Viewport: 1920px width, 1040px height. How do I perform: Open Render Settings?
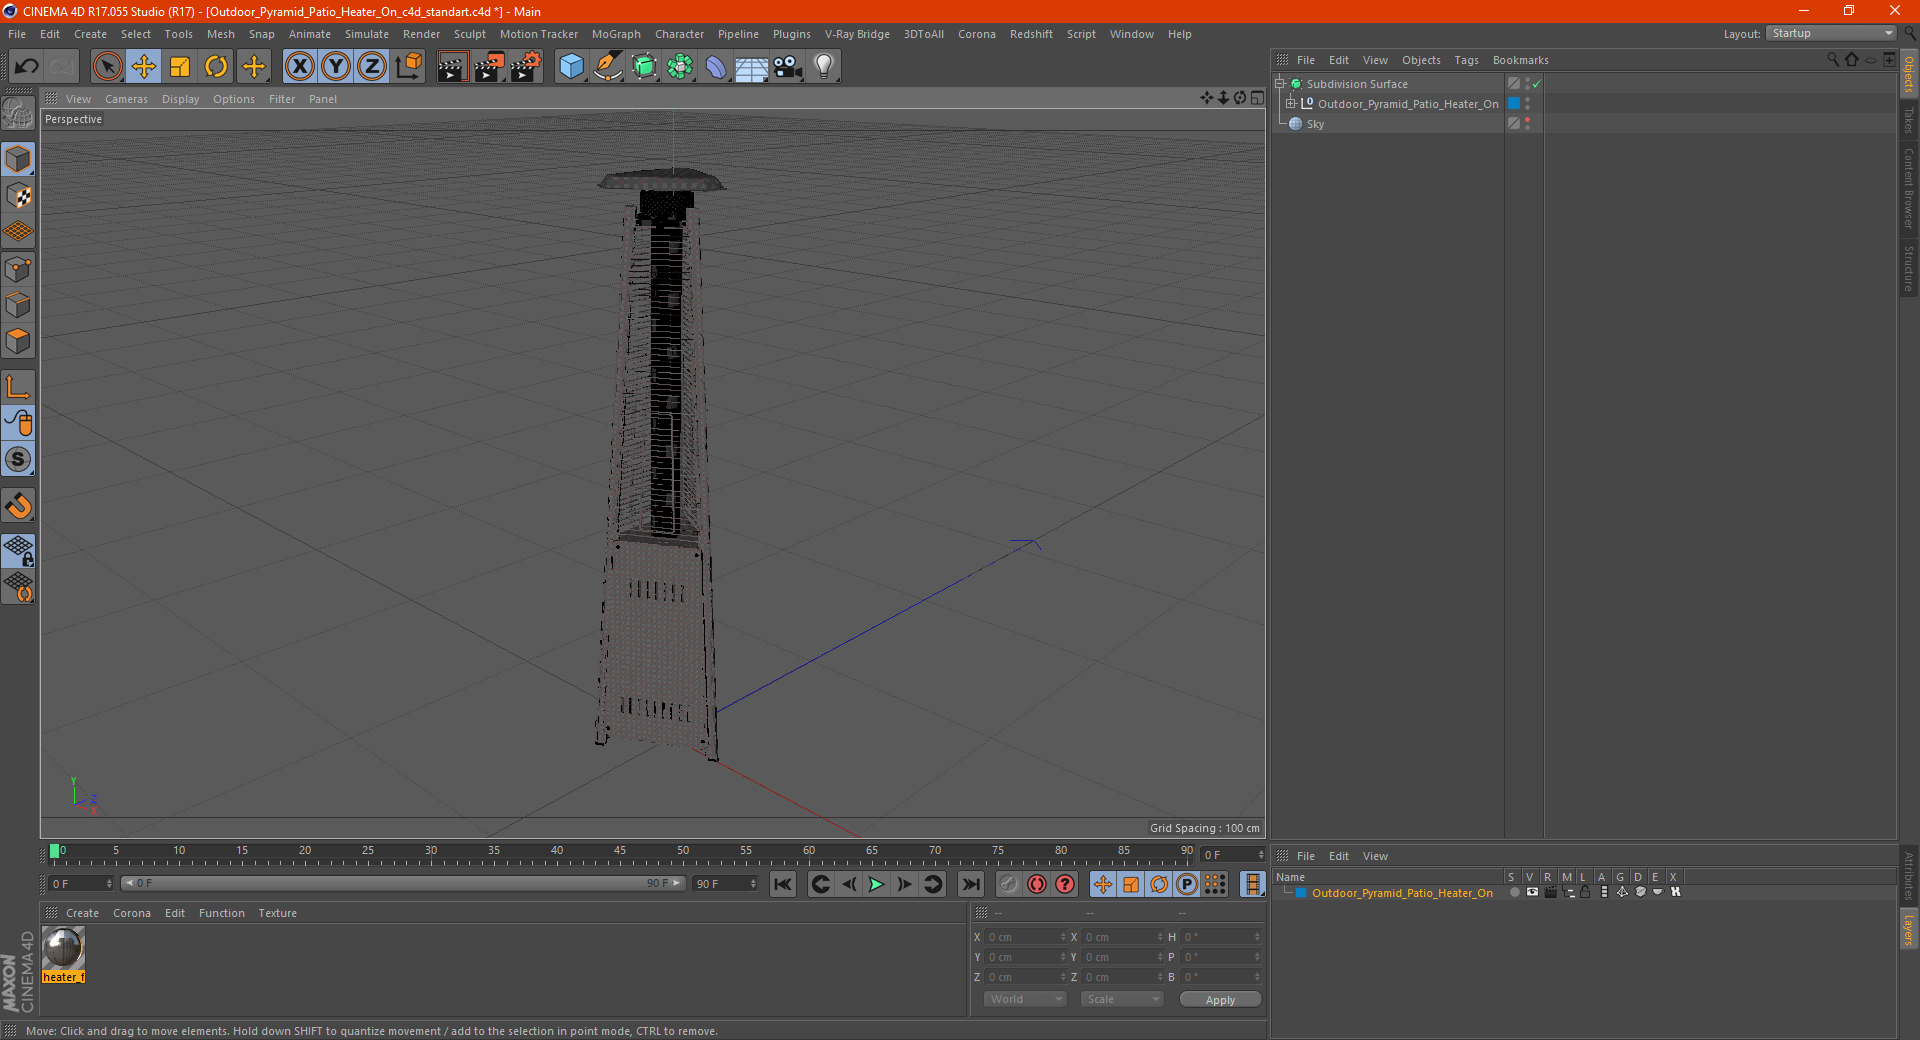526,67
